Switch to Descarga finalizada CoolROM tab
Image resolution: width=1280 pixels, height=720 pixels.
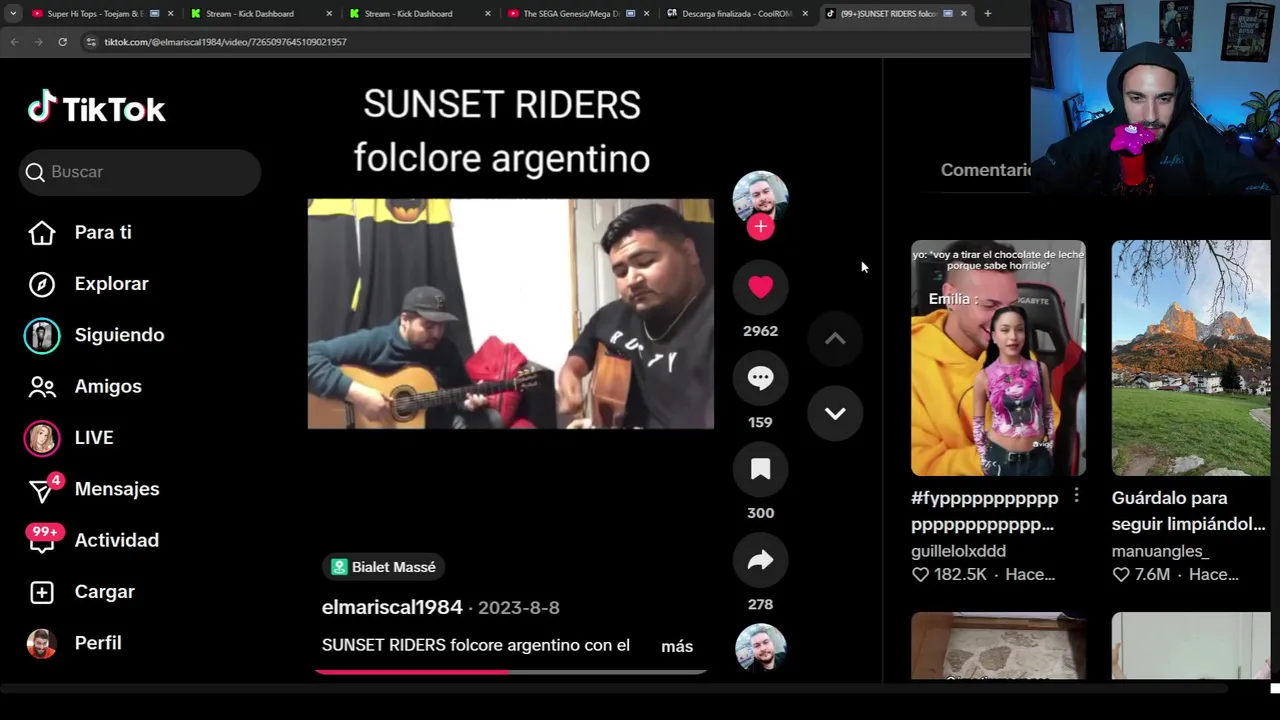tap(736, 14)
